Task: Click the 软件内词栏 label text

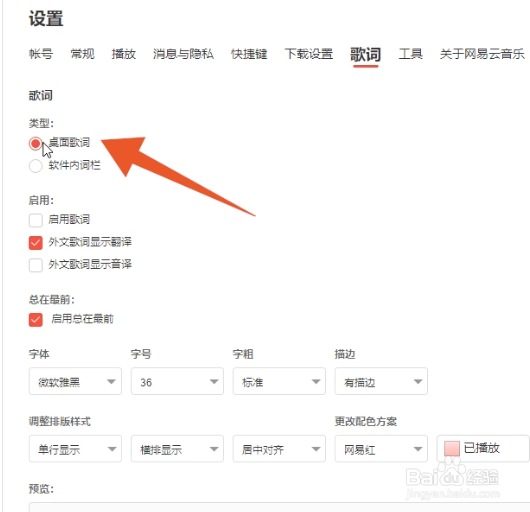Action: pyautogui.click(x=74, y=165)
